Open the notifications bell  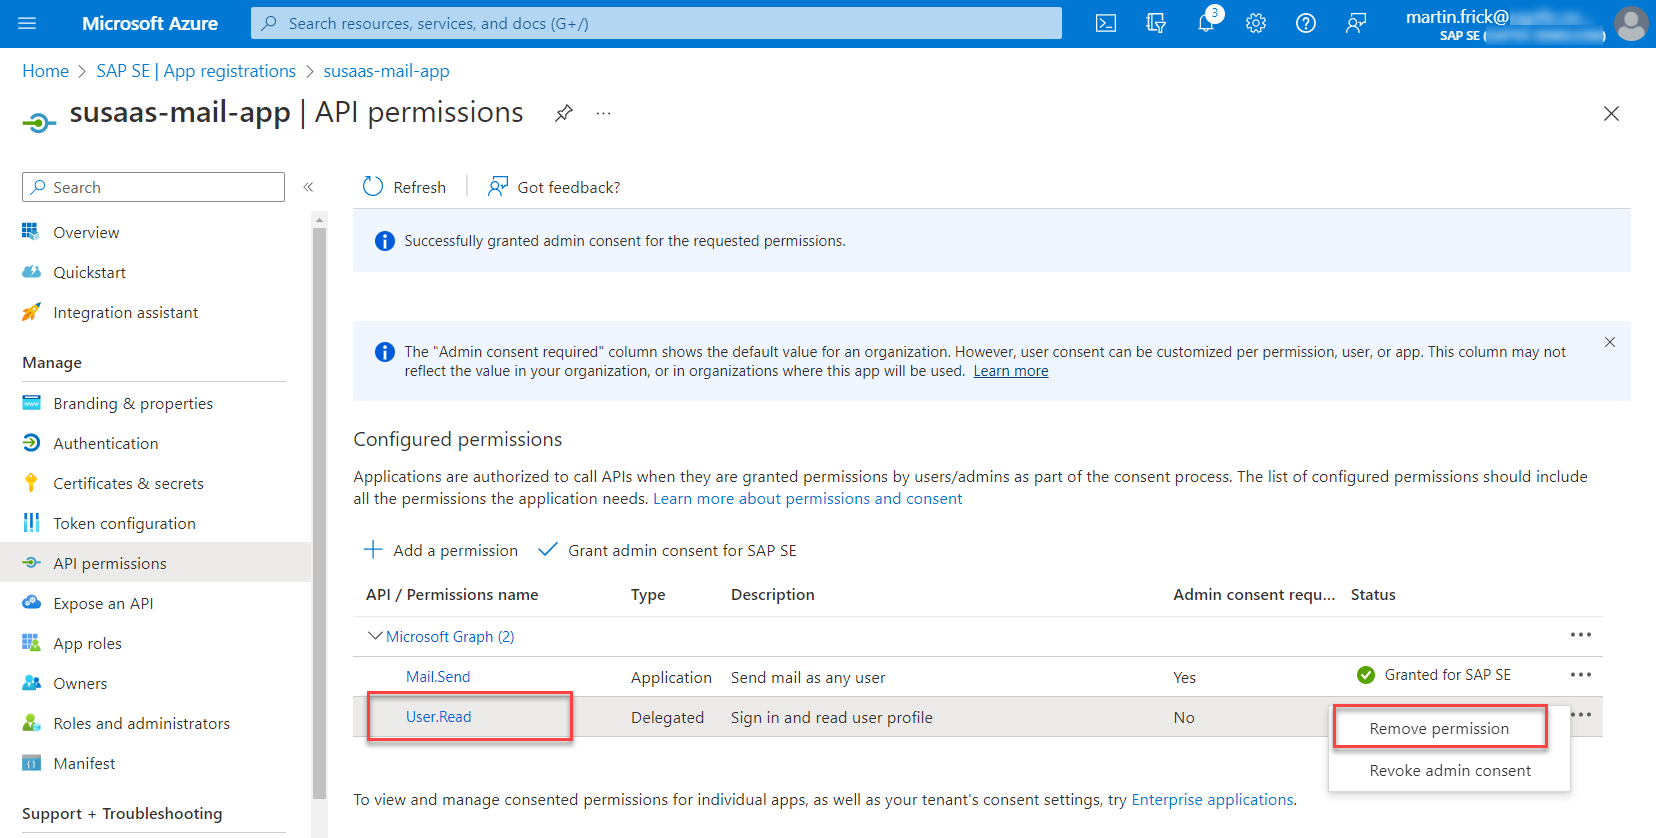[x=1207, y=23]
